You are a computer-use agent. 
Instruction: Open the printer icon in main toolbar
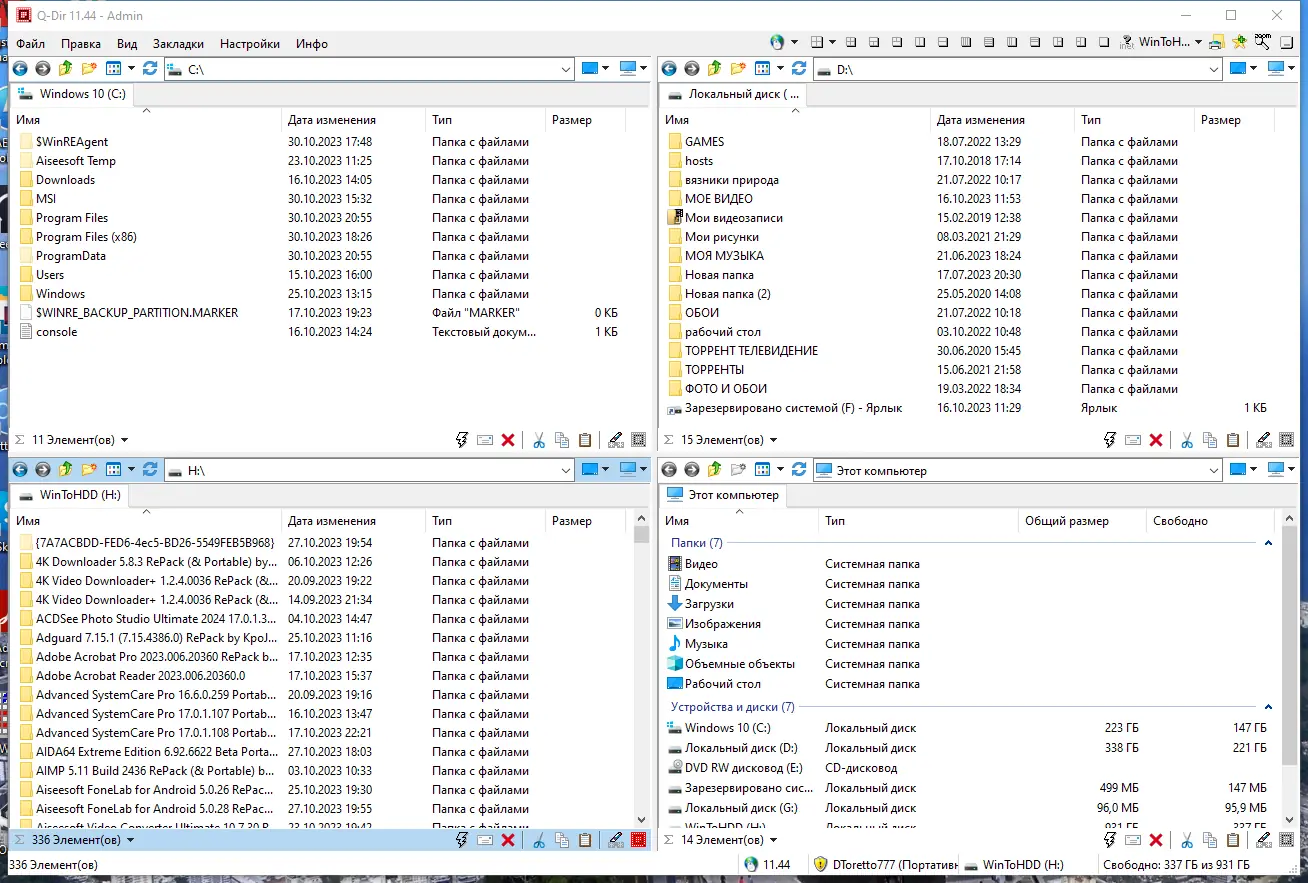pyautogui.click(x=1217, y=42)
